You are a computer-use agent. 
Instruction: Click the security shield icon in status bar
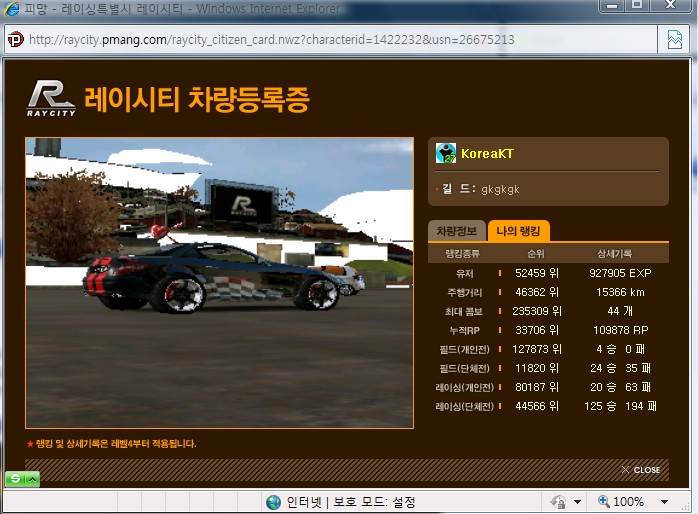pos(558,501)
